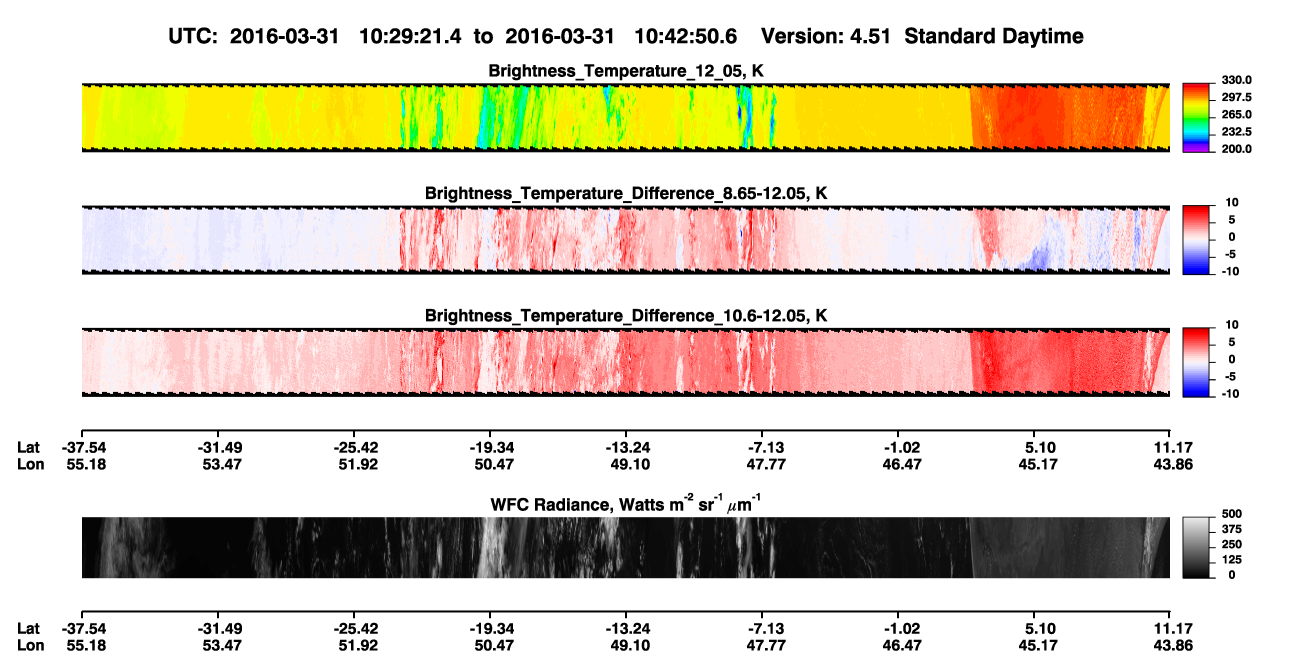Click longitude '51.92' under the WFC Radiance panel

357,645
